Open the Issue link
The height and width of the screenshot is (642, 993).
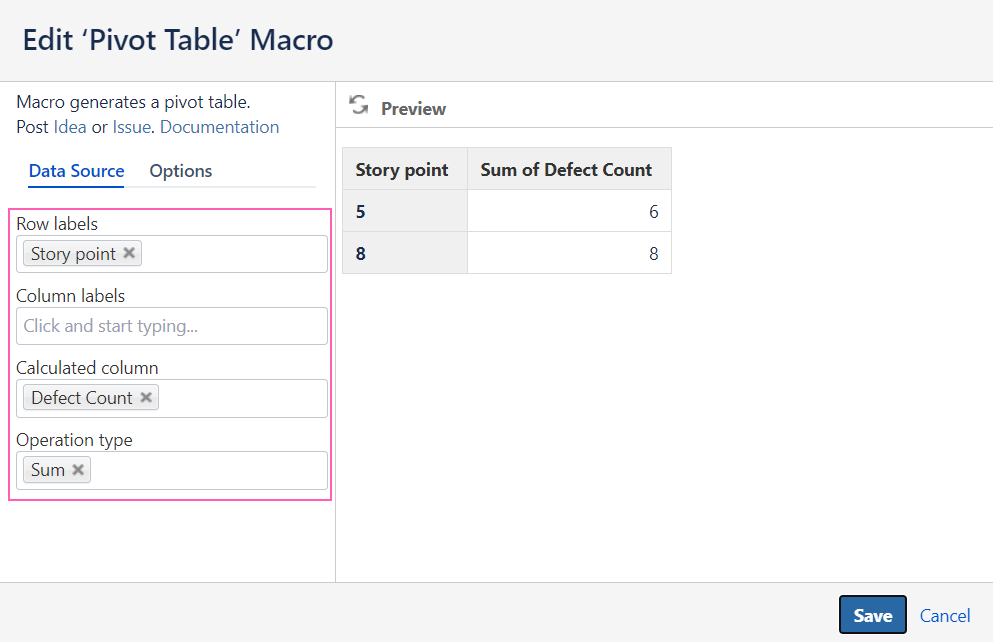[131, 127]
